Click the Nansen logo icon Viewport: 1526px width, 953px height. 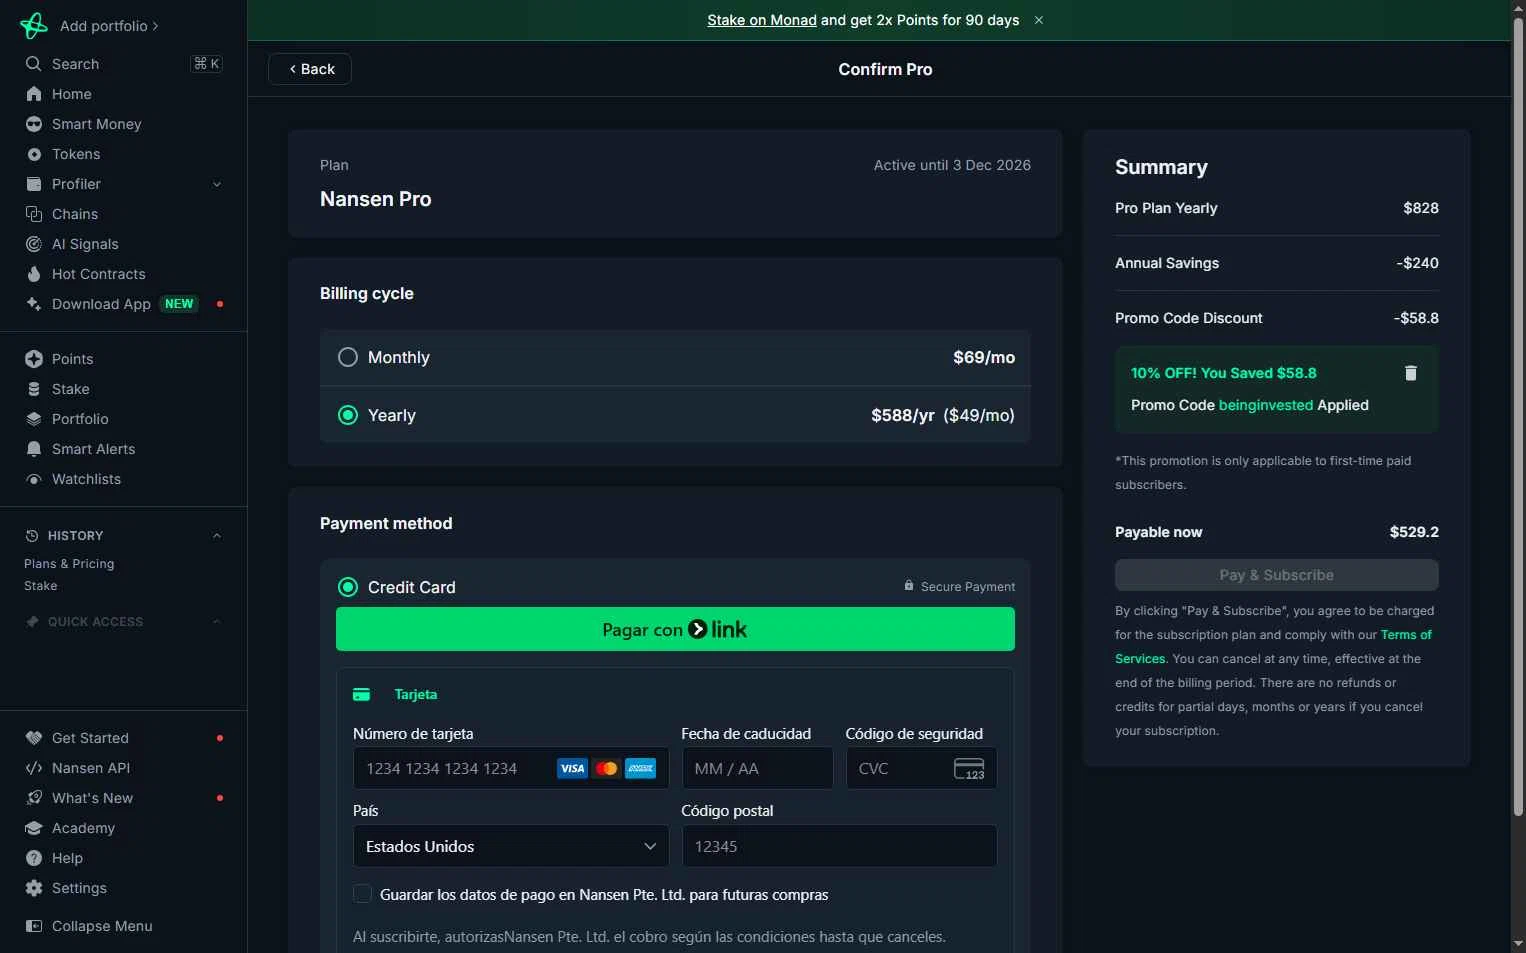pyautogui.click(x=34, y=26)
